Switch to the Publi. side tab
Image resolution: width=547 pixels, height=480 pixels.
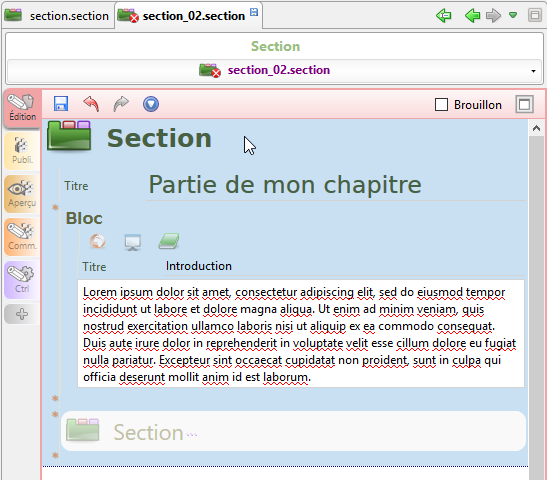click(22, 151)
